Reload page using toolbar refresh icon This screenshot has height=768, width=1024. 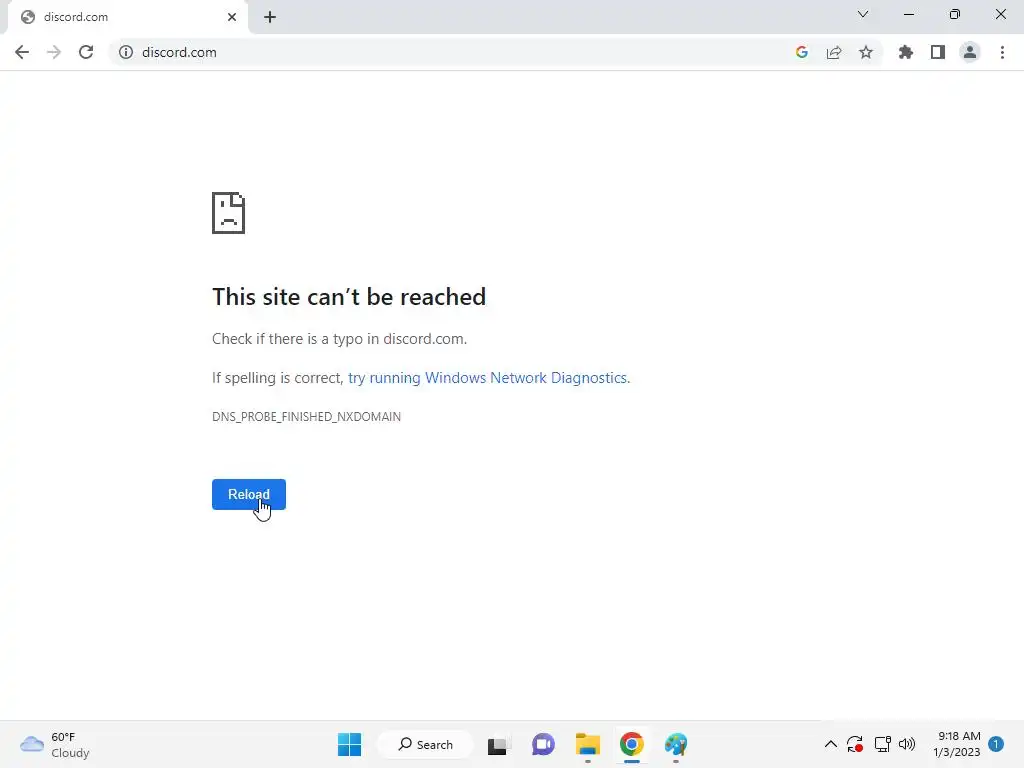coord(86,52)
